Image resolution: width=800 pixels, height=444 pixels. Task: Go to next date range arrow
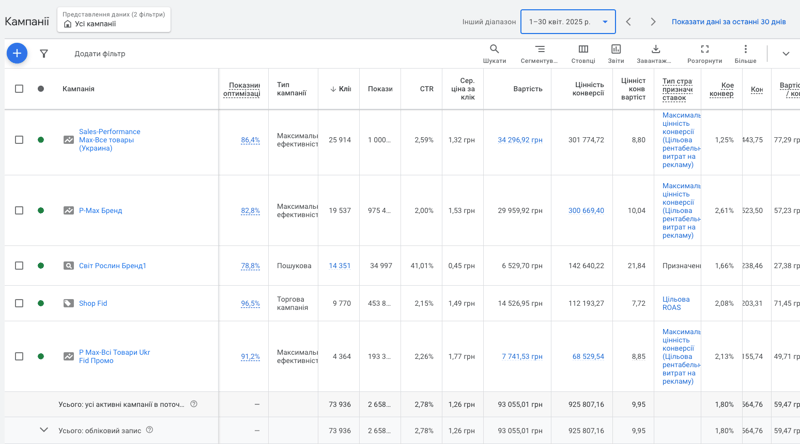(653, 22)
